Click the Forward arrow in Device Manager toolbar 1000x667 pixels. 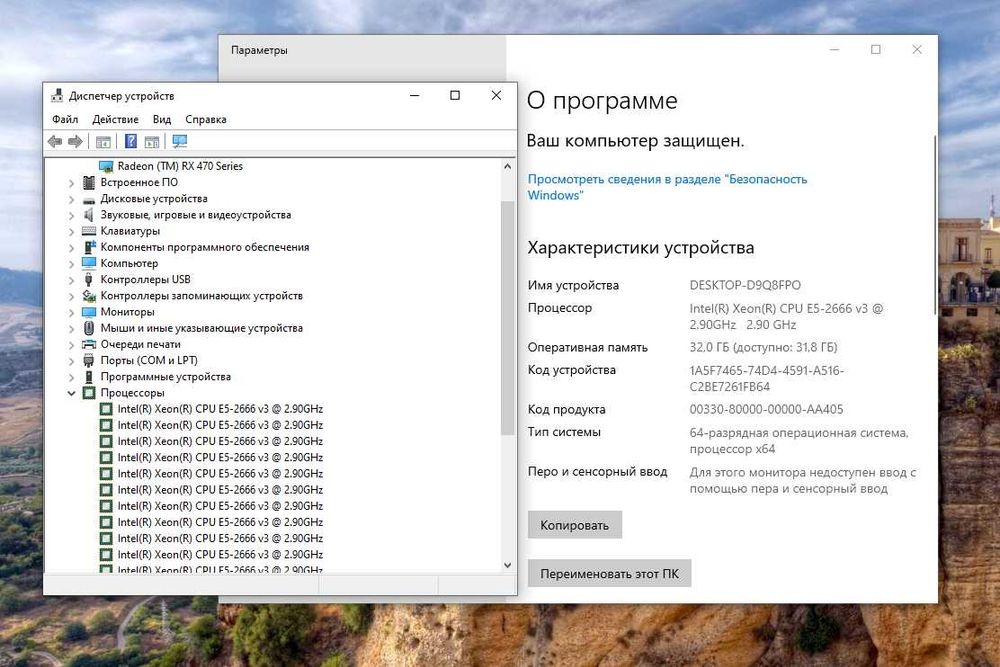tap(75, 142)
